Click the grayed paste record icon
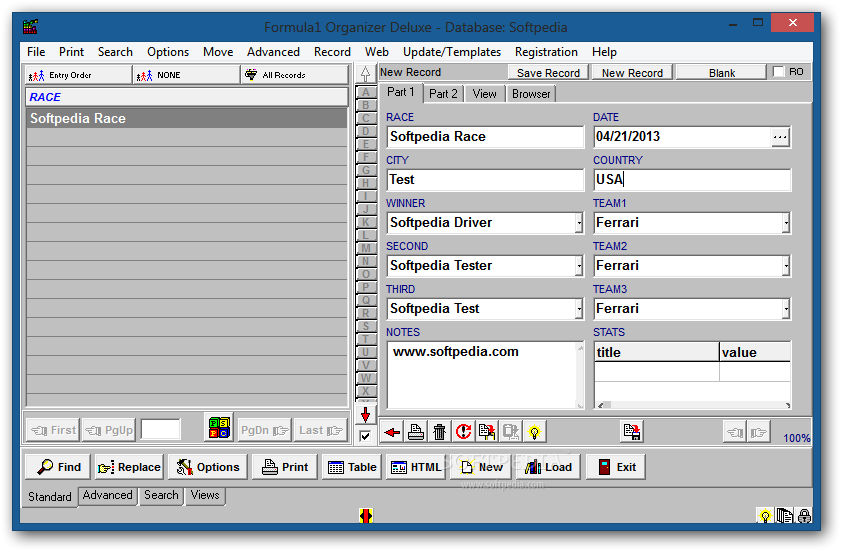Screen dimensions: 841x551 (x=511, y=432)
